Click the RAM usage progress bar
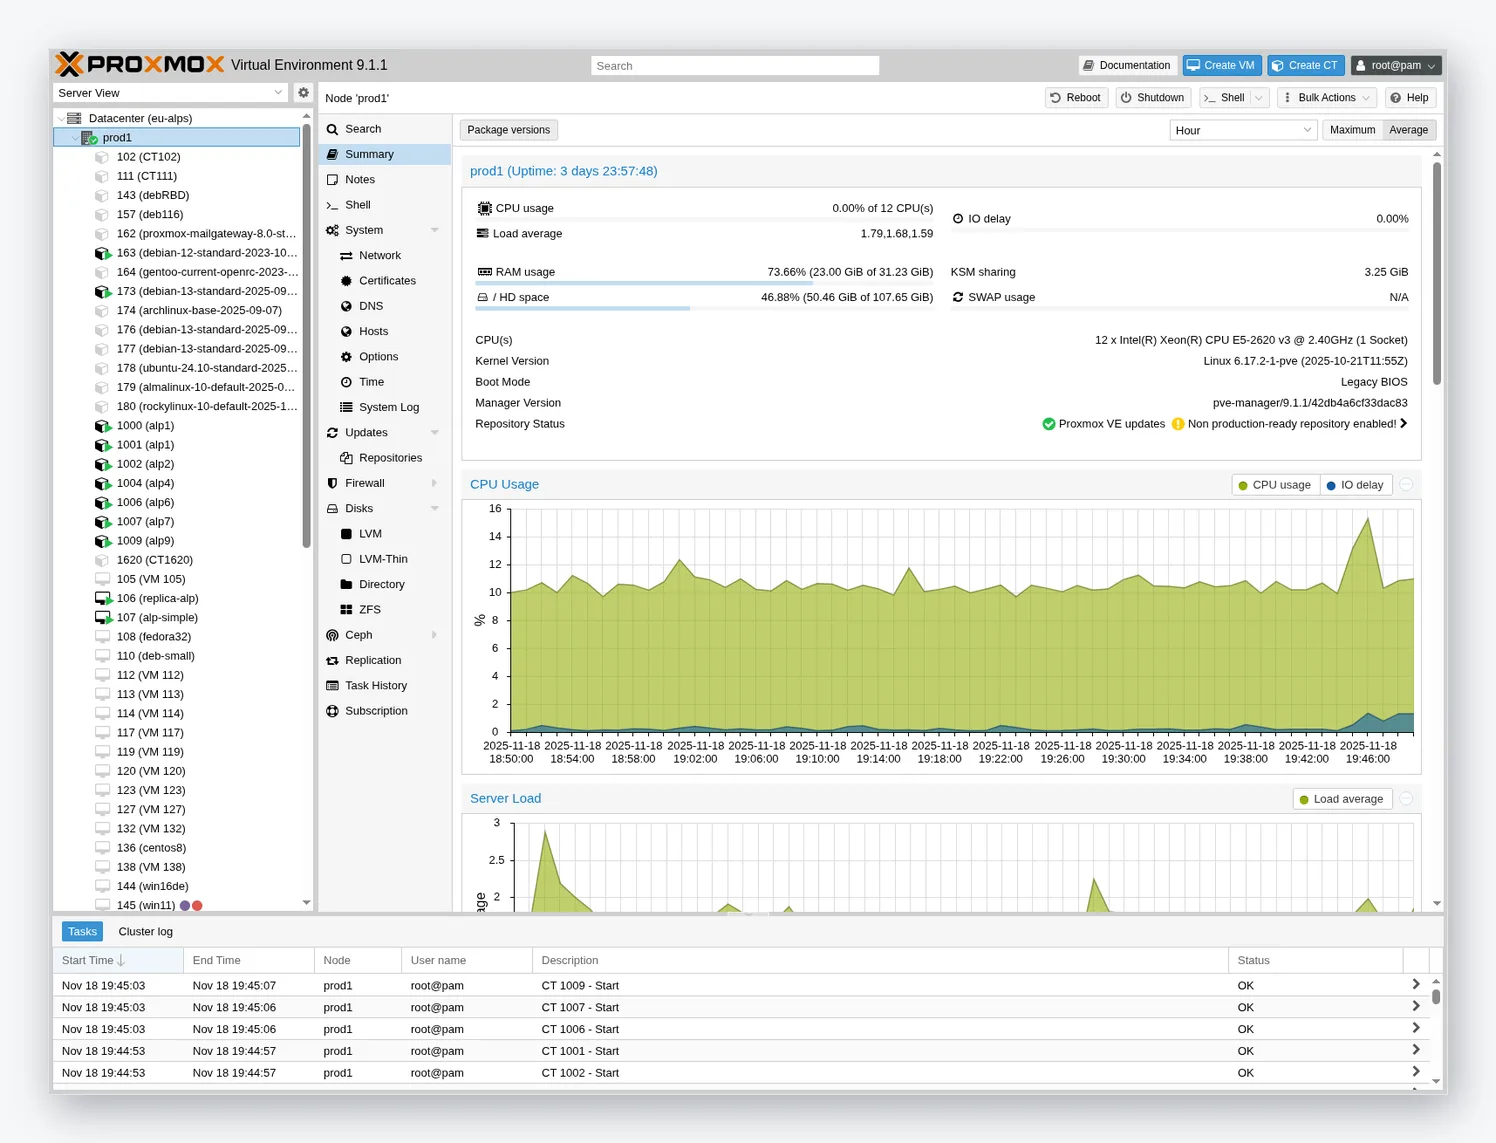This screenshot has width=1496, height=1143. pos(705,284)
